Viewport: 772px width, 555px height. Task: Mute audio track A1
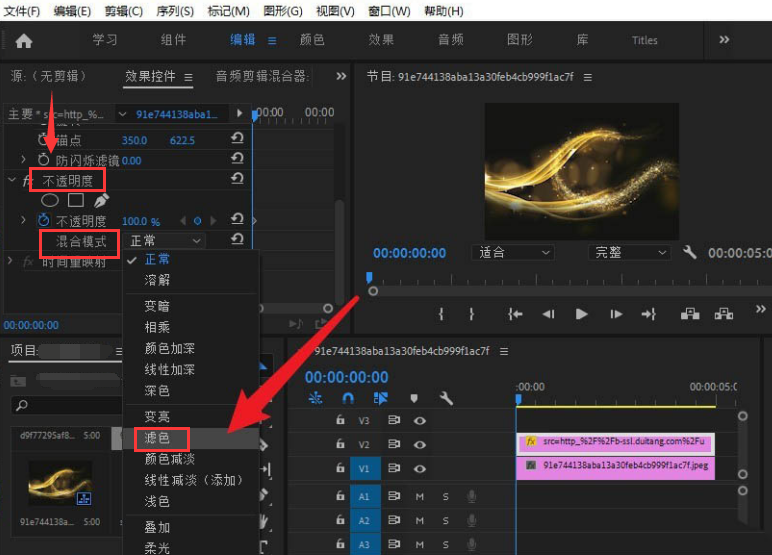420,497
